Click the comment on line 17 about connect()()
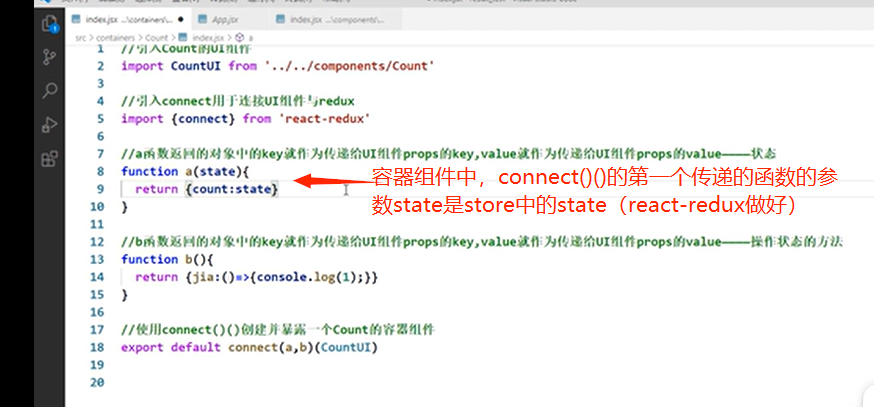874x407 pixels. (278, 330)
